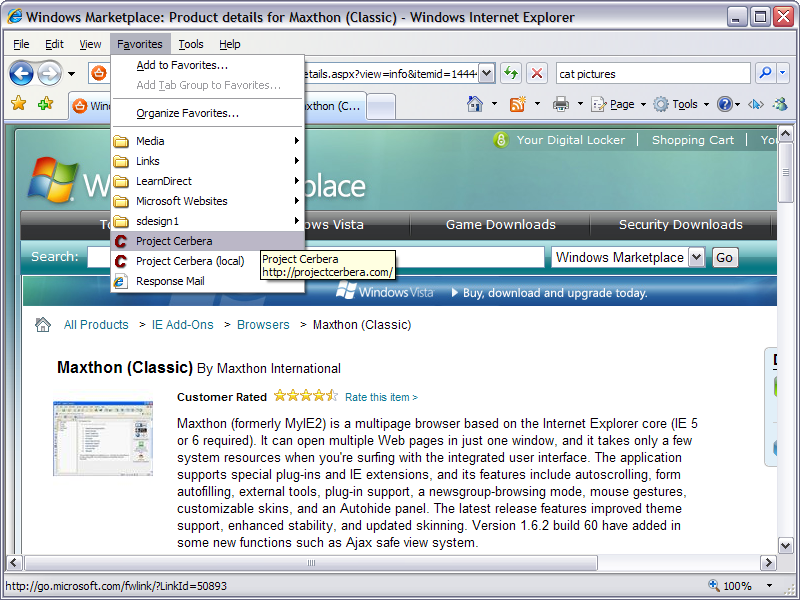
Task: Follow the 'Rate this item' link
Action: 381,397
